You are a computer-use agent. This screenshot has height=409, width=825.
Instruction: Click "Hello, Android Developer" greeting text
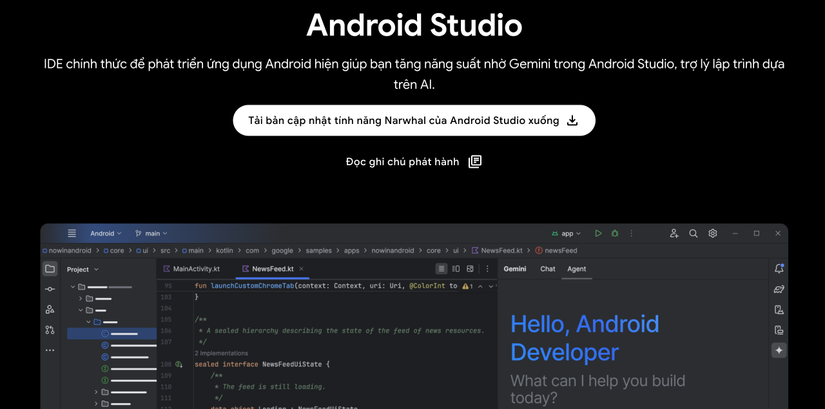click(585, 338)
